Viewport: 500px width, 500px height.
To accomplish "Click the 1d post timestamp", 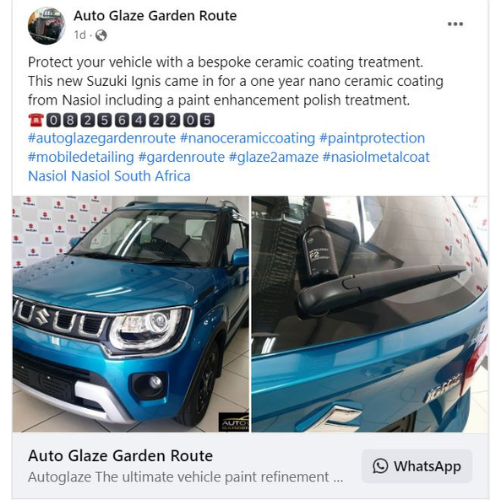I will point(80,35).
